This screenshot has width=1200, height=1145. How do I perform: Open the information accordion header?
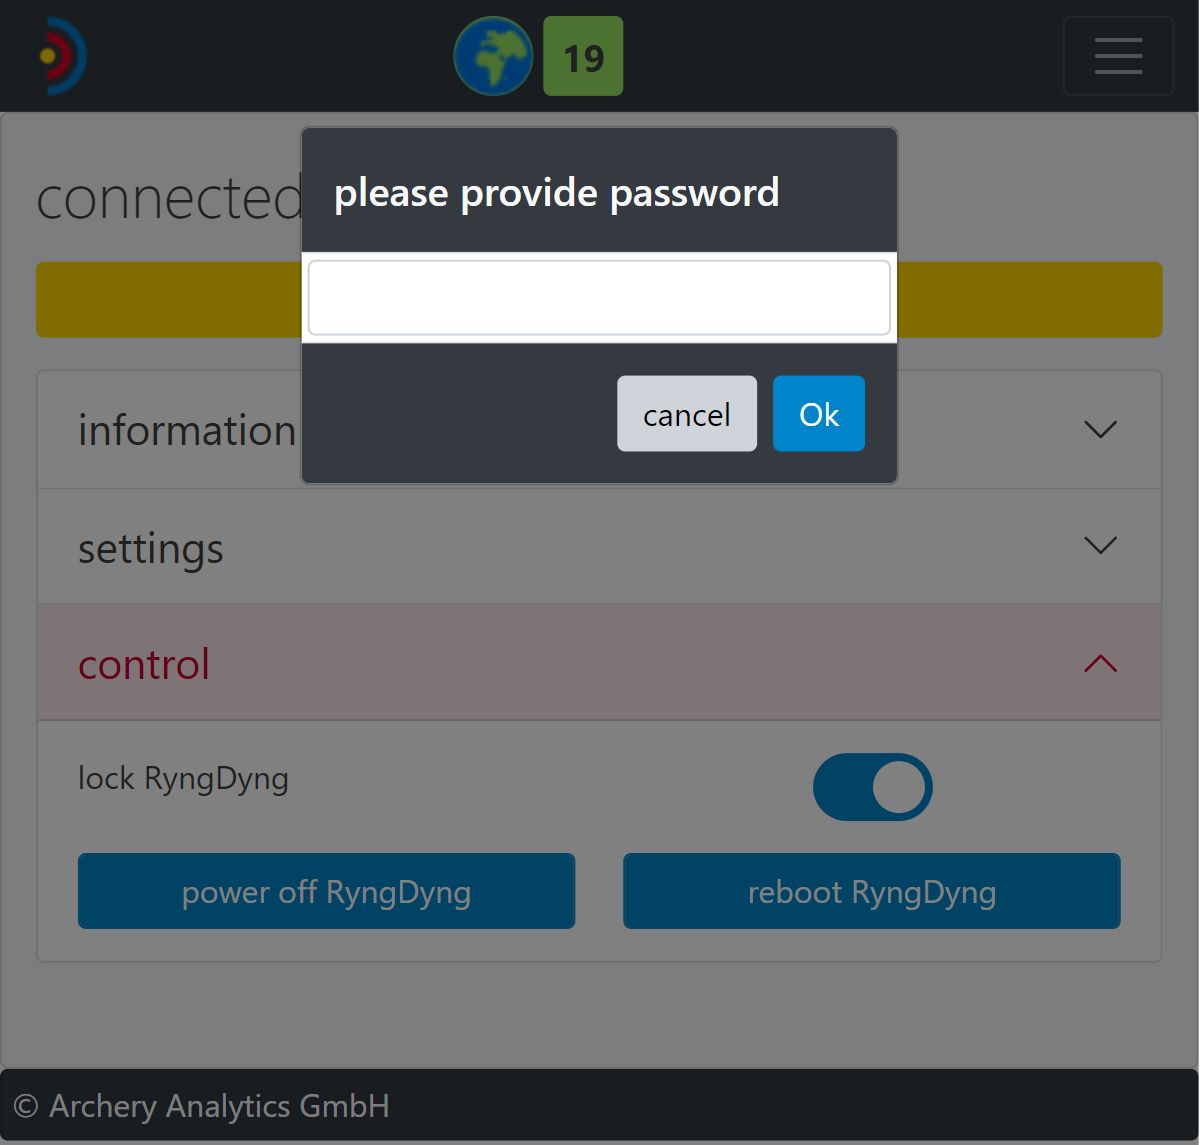click(x=187, y=431)
